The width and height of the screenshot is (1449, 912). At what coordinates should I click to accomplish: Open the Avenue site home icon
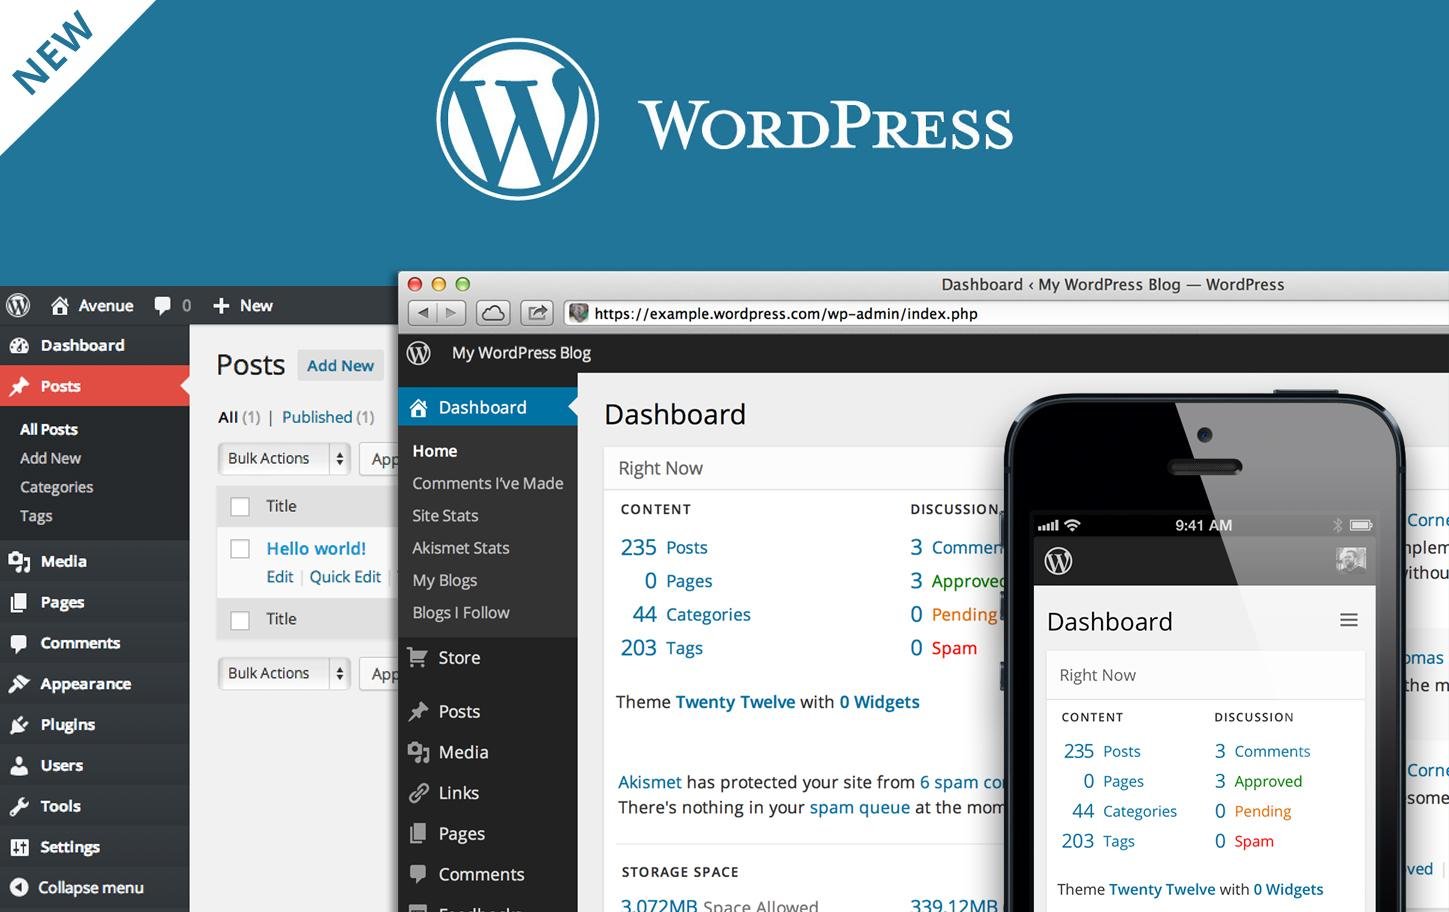tap(60, 305)
